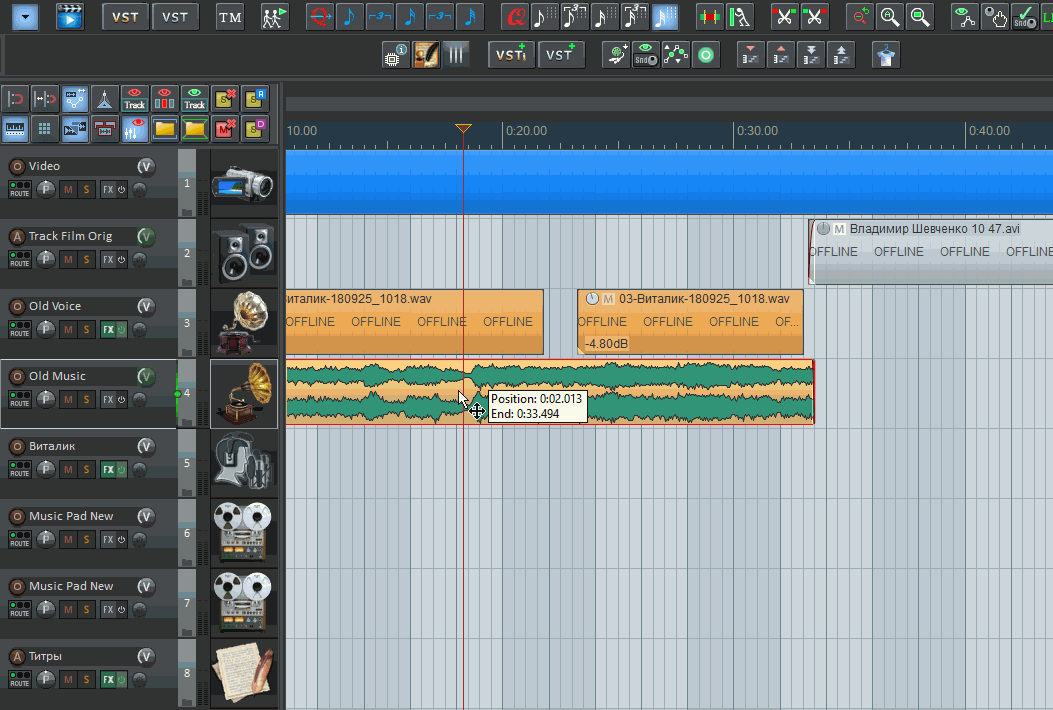The height and width of the screenshot is (710, 1053).
Task: Click the zoom-out magnifier with red minus
Action: coord(859,16)
